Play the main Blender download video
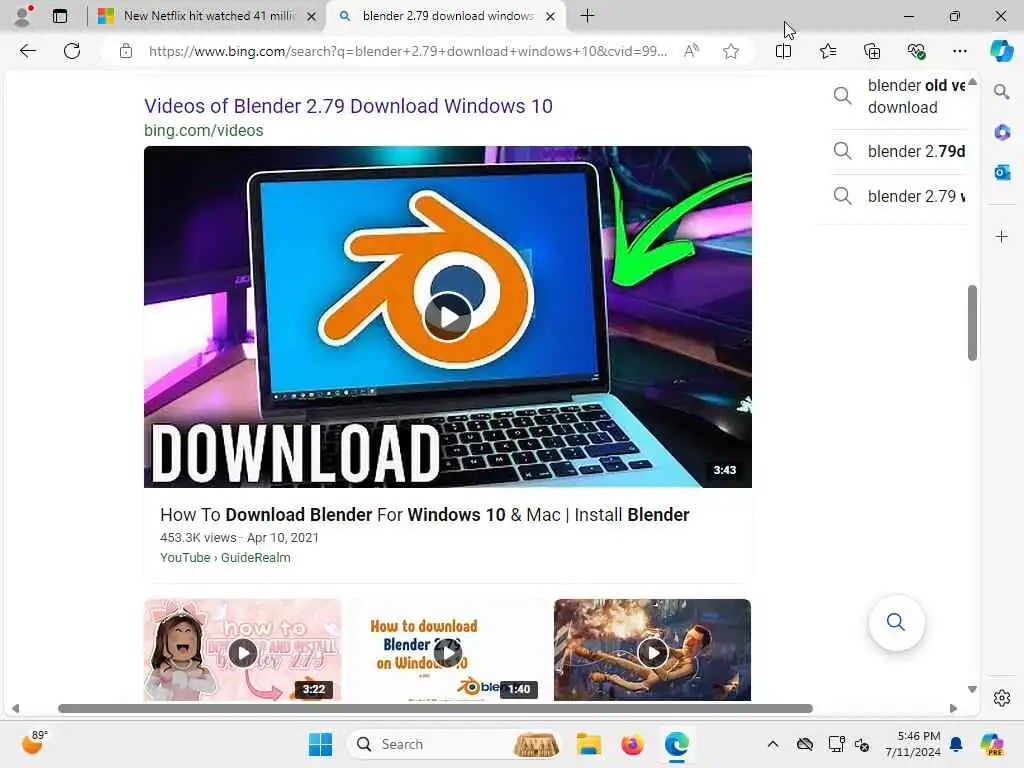Image resolution: width=1024 pixels, height=768 pixels. tap(447, 317)
